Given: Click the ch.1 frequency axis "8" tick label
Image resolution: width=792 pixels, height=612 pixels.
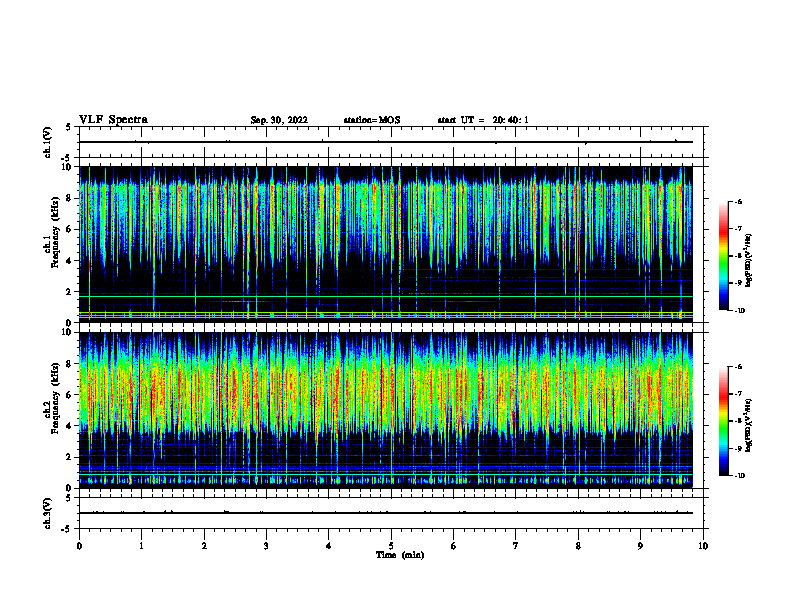Looking at the screenshot, I should point(69,198).
